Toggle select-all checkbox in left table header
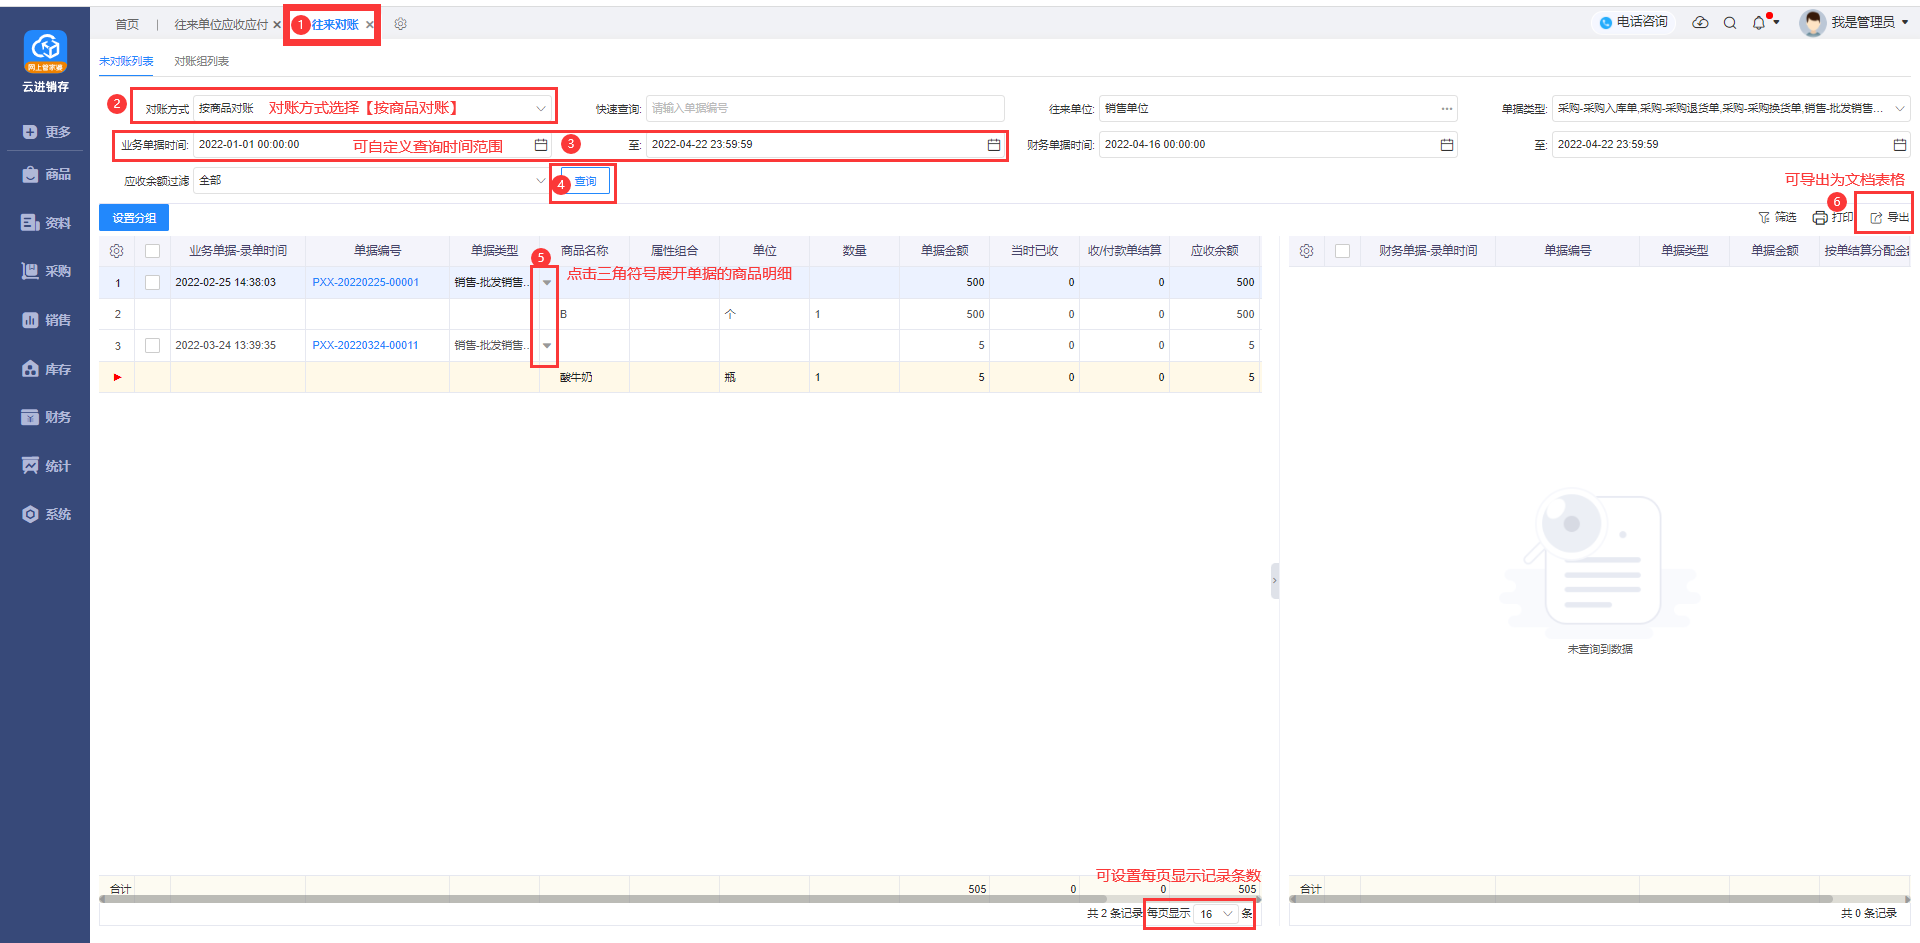Screen dimensions: 1920x943 (x=153, y=251)
